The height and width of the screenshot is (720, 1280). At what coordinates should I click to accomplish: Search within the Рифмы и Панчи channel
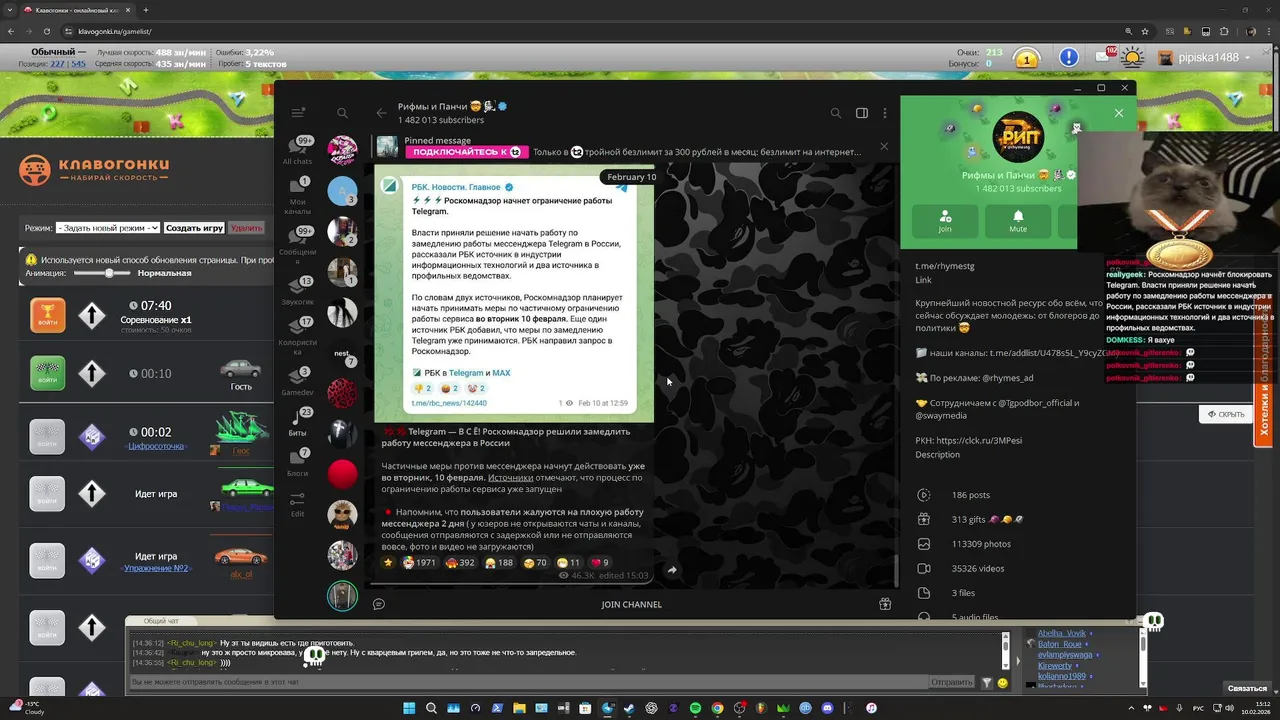(836, 113)
